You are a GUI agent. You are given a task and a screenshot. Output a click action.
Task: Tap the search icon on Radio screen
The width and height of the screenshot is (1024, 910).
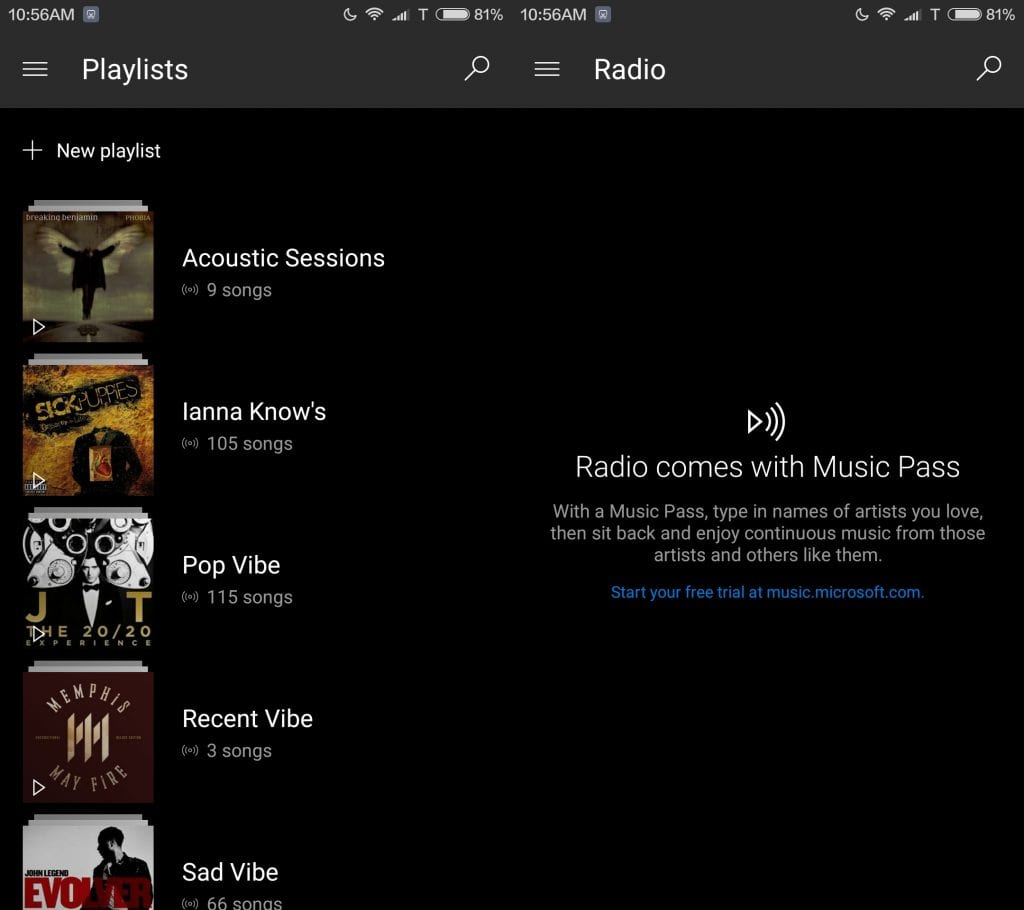pyautogui.click(x=989, y=68)
